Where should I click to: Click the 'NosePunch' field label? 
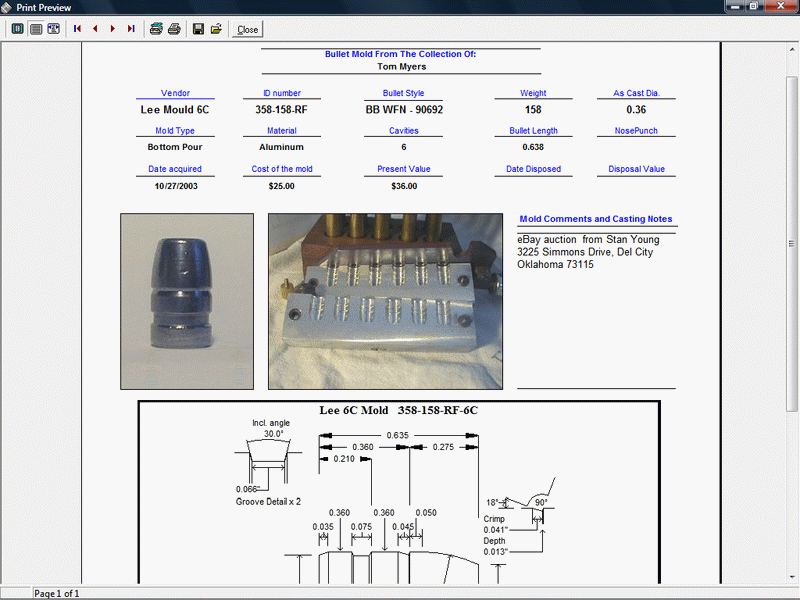tap(636, 131)
